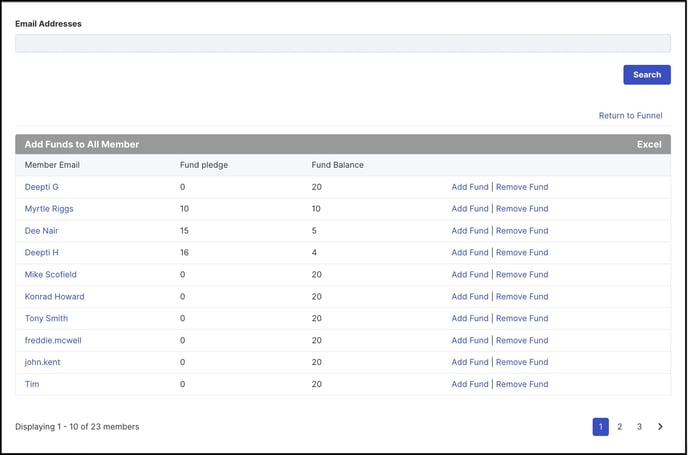Add Fund for john.kent
Screen dimensions: 688x455
[x=469, y=362]
